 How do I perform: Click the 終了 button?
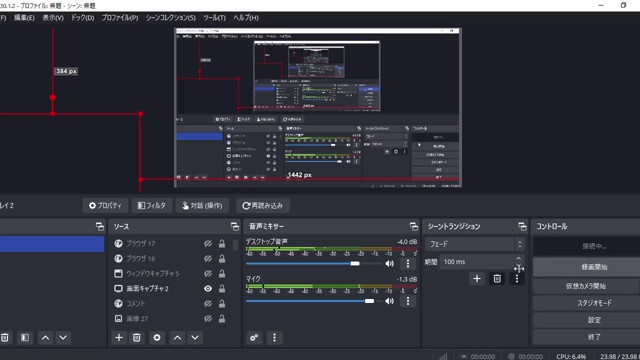tap(587, 337)
